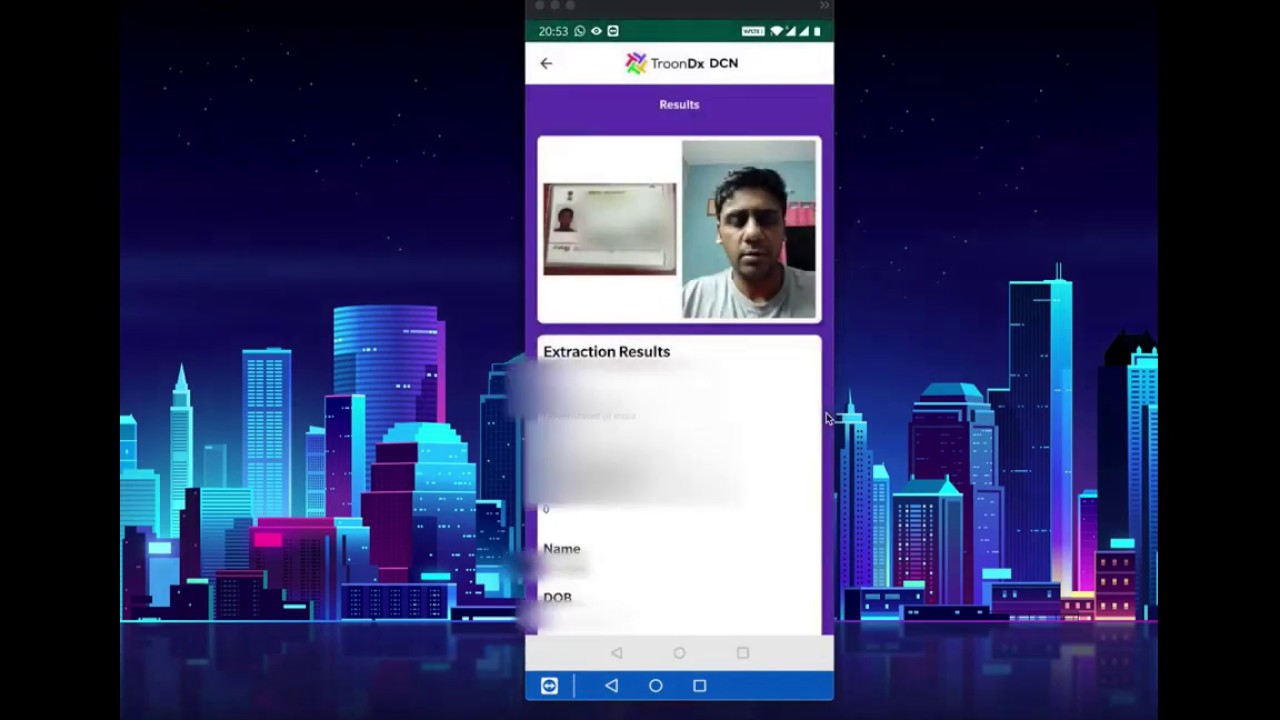Viewport: 1280px width, 720px height.
Task: Click the TeamViewer icon in blue toolbar
Action: (x=549, y=686)
